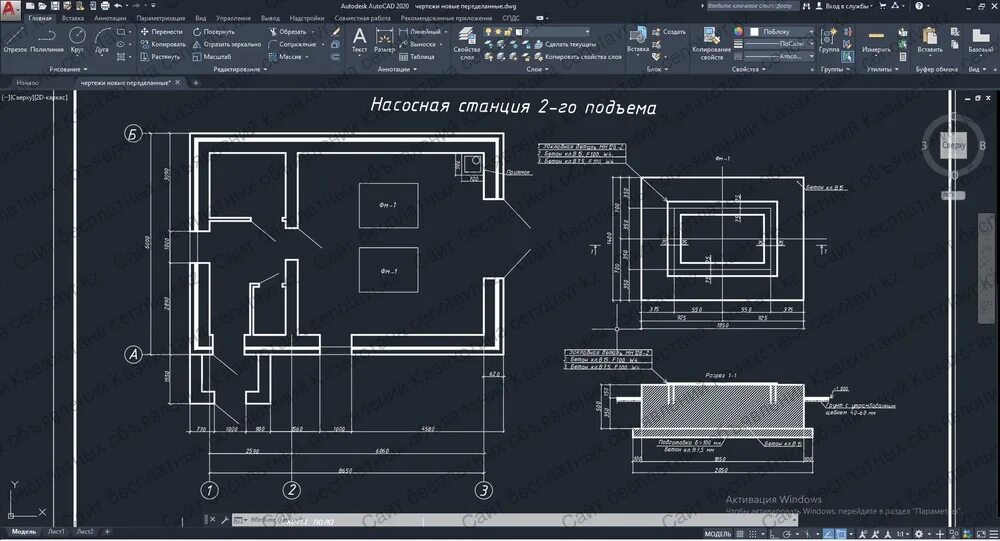Viewport: 1000px width, 541px height.
Task: Click the Измерить measure tool
Action: click(x=876, y=40)
